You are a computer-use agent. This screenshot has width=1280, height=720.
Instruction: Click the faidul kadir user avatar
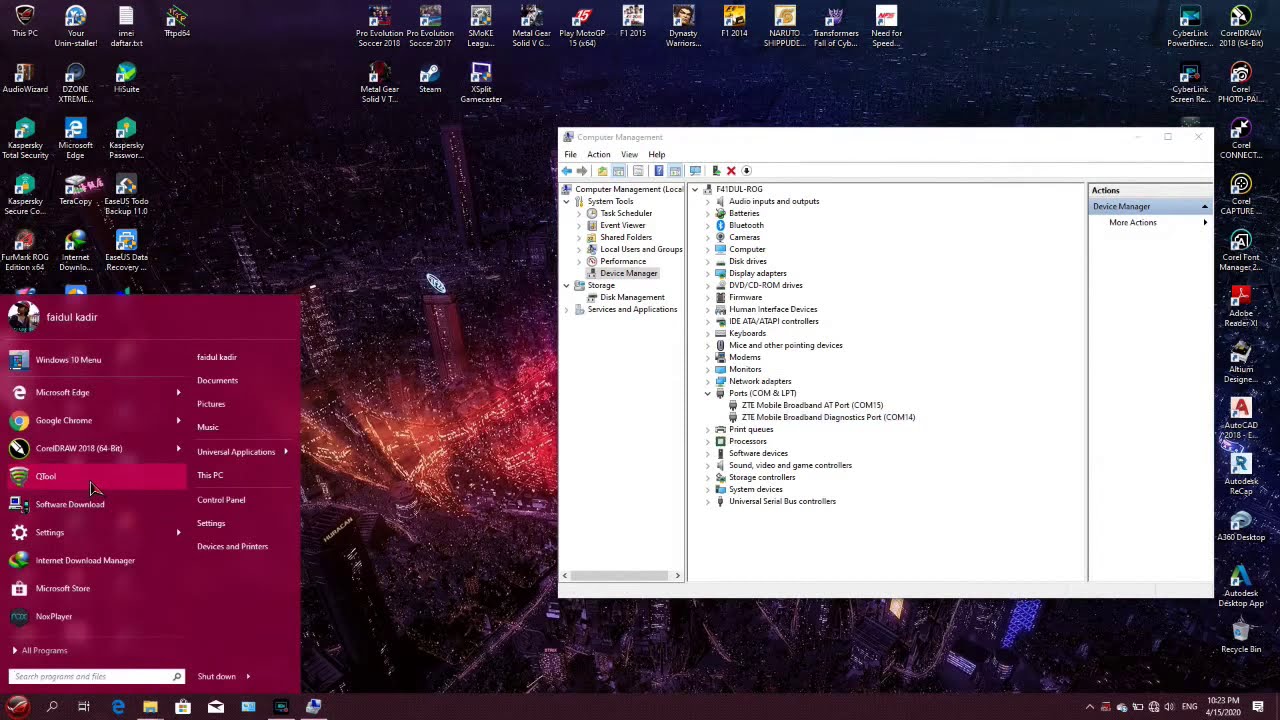[24, 317]
